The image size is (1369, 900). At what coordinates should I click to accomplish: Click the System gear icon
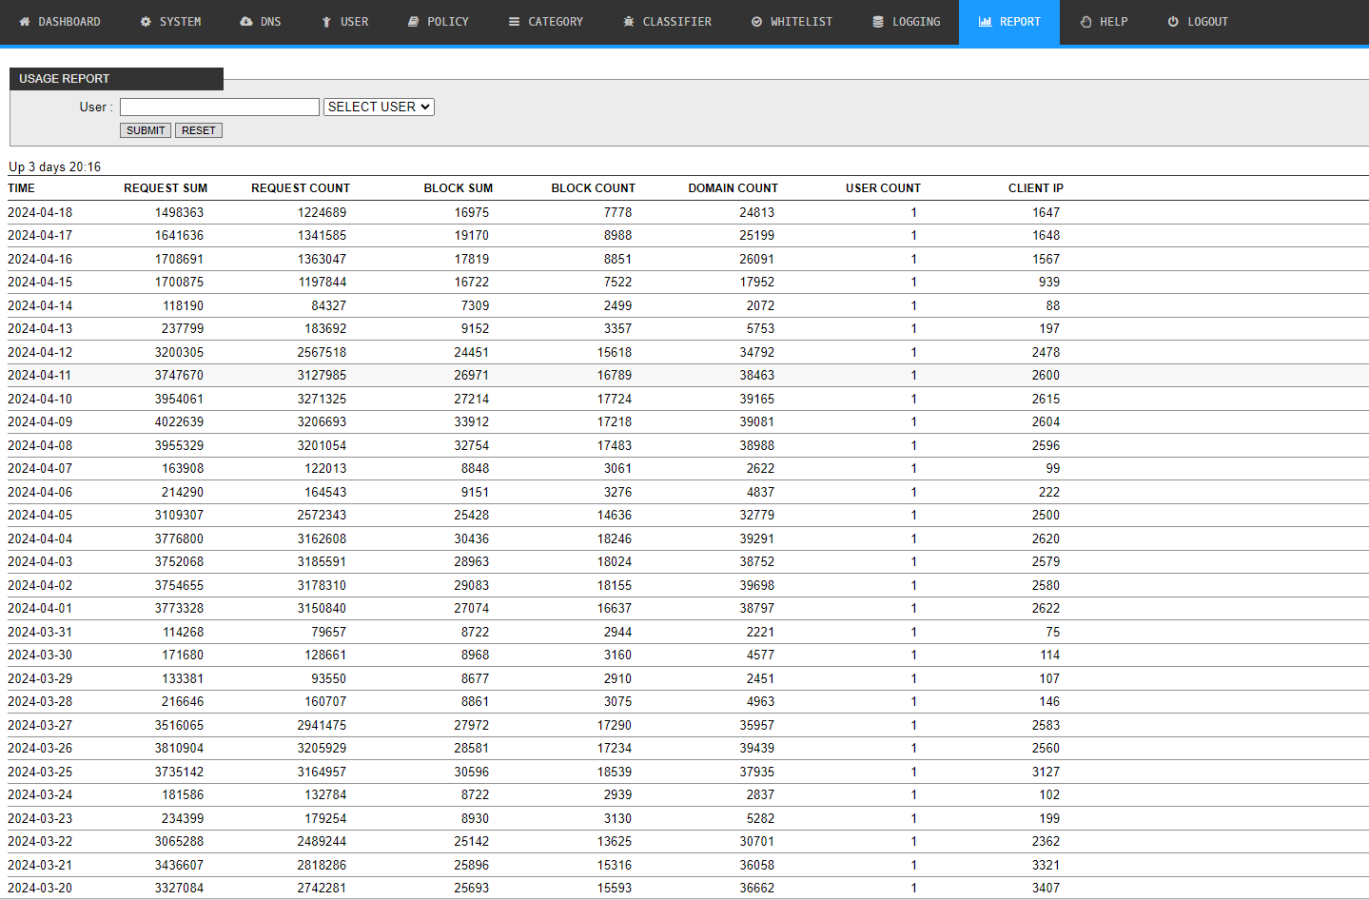coord(146,22)
